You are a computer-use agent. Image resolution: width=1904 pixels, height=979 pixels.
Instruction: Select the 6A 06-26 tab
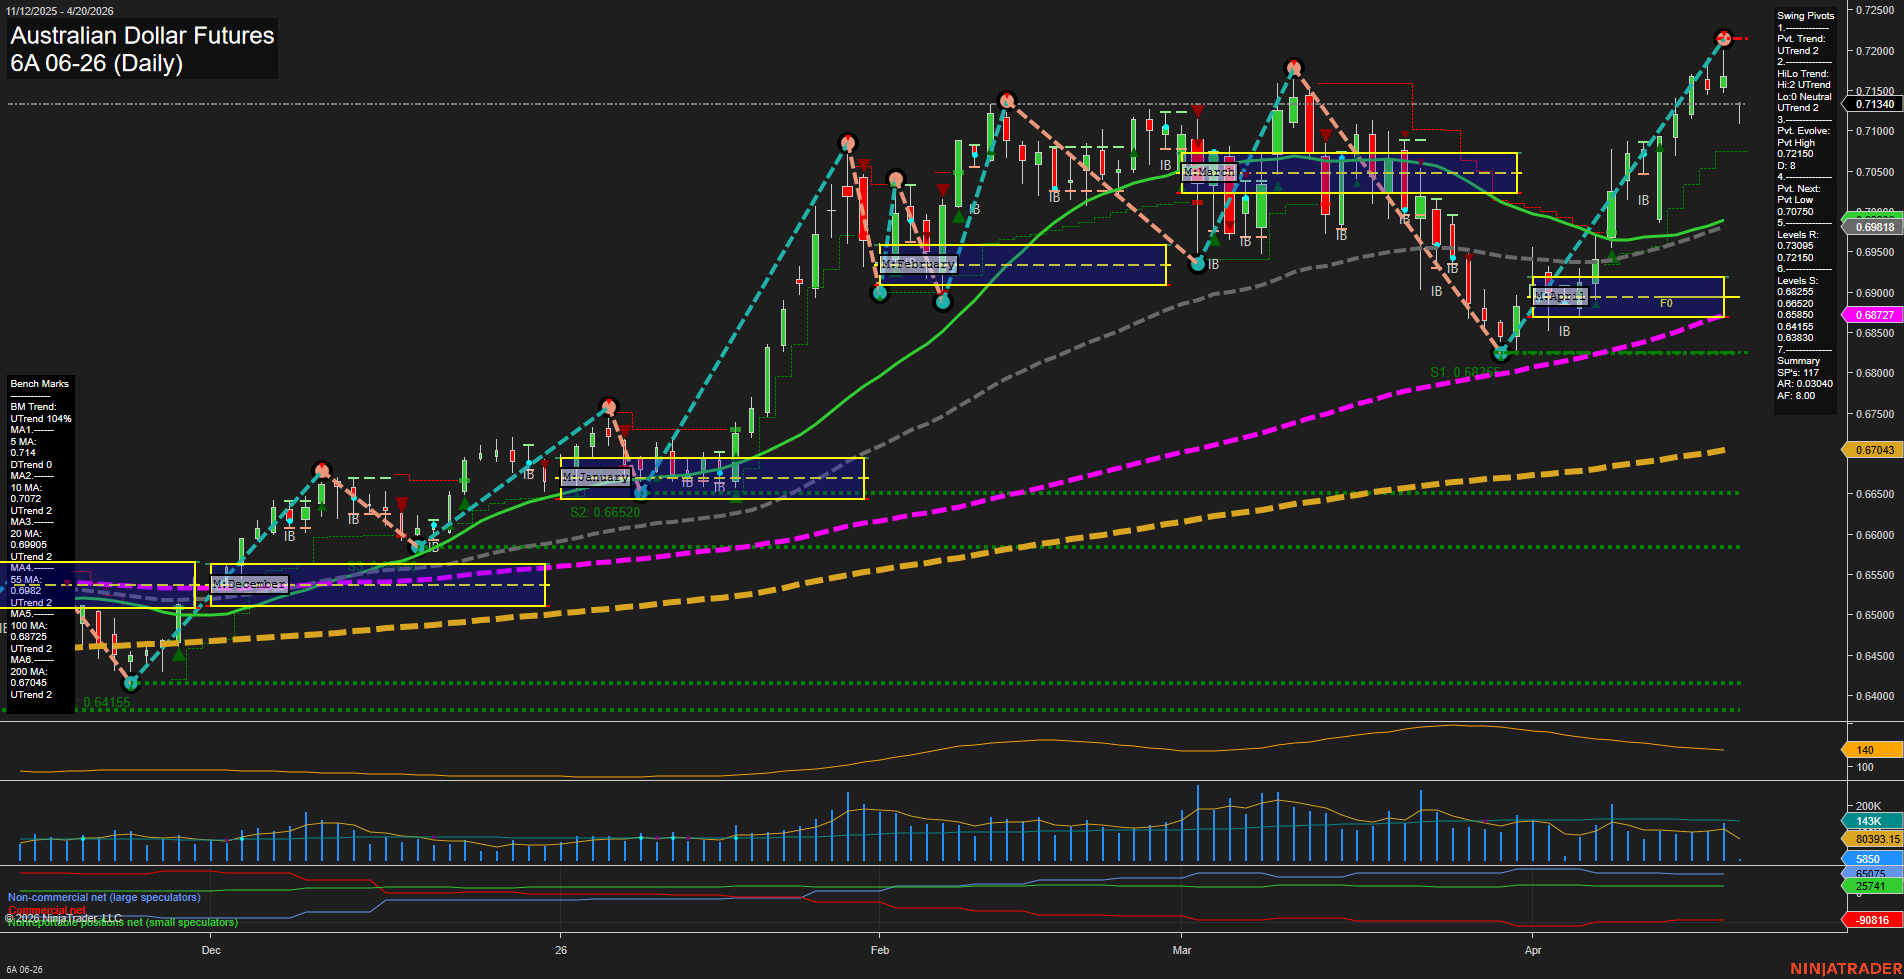(26, 967)
